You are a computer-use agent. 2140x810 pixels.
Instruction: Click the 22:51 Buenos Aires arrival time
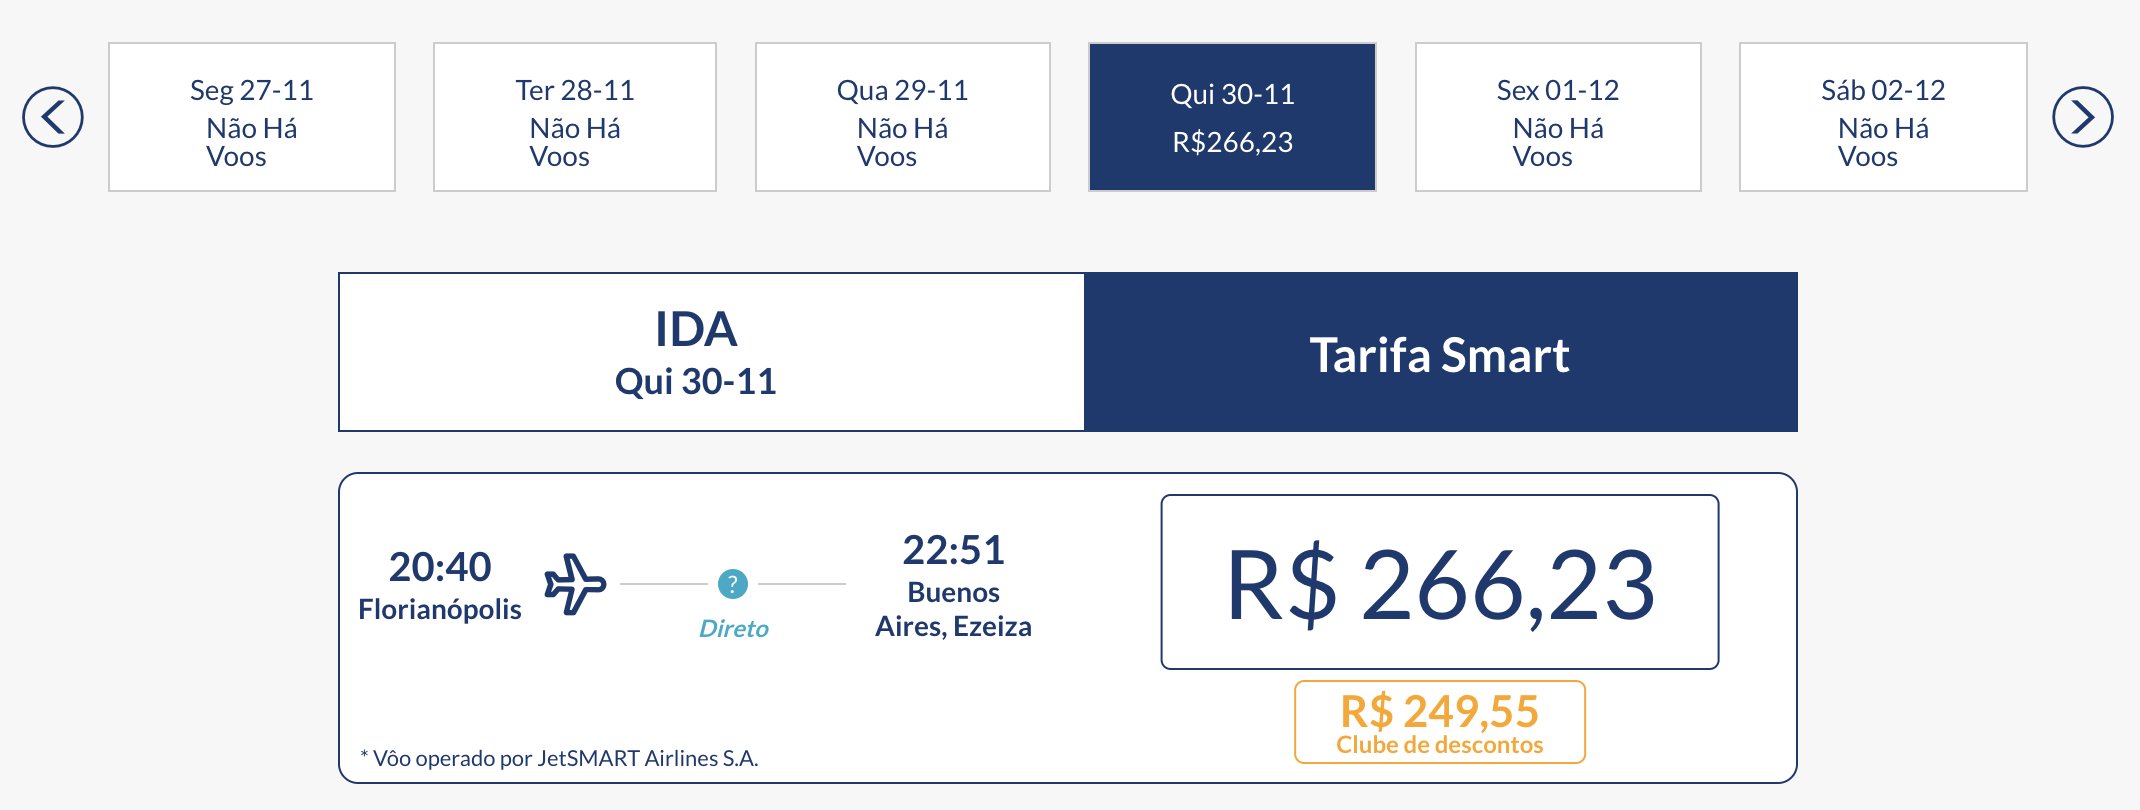tap(953, 550)
